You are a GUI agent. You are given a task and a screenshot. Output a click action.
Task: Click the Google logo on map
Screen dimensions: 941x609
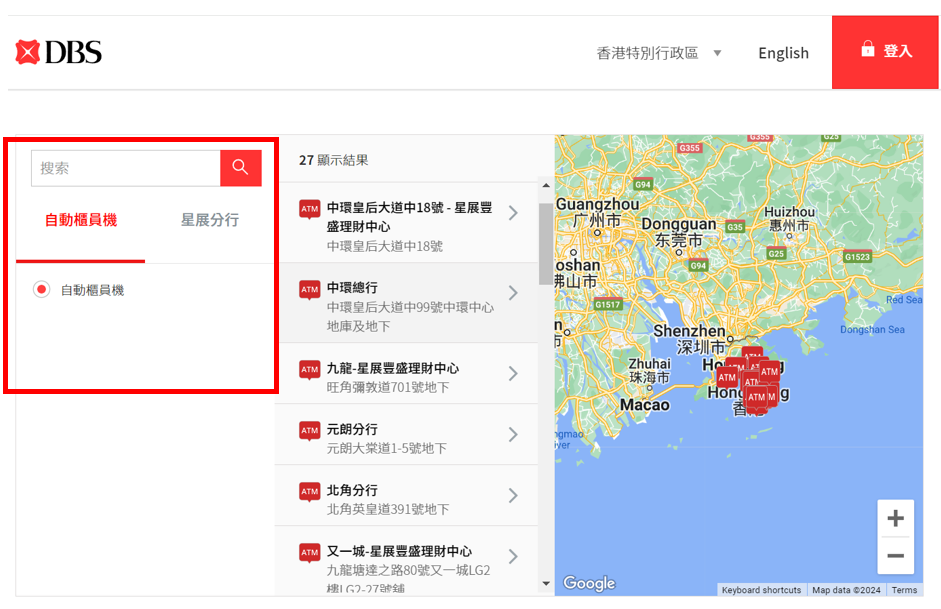pyautogui.click(x=589, y=583)
